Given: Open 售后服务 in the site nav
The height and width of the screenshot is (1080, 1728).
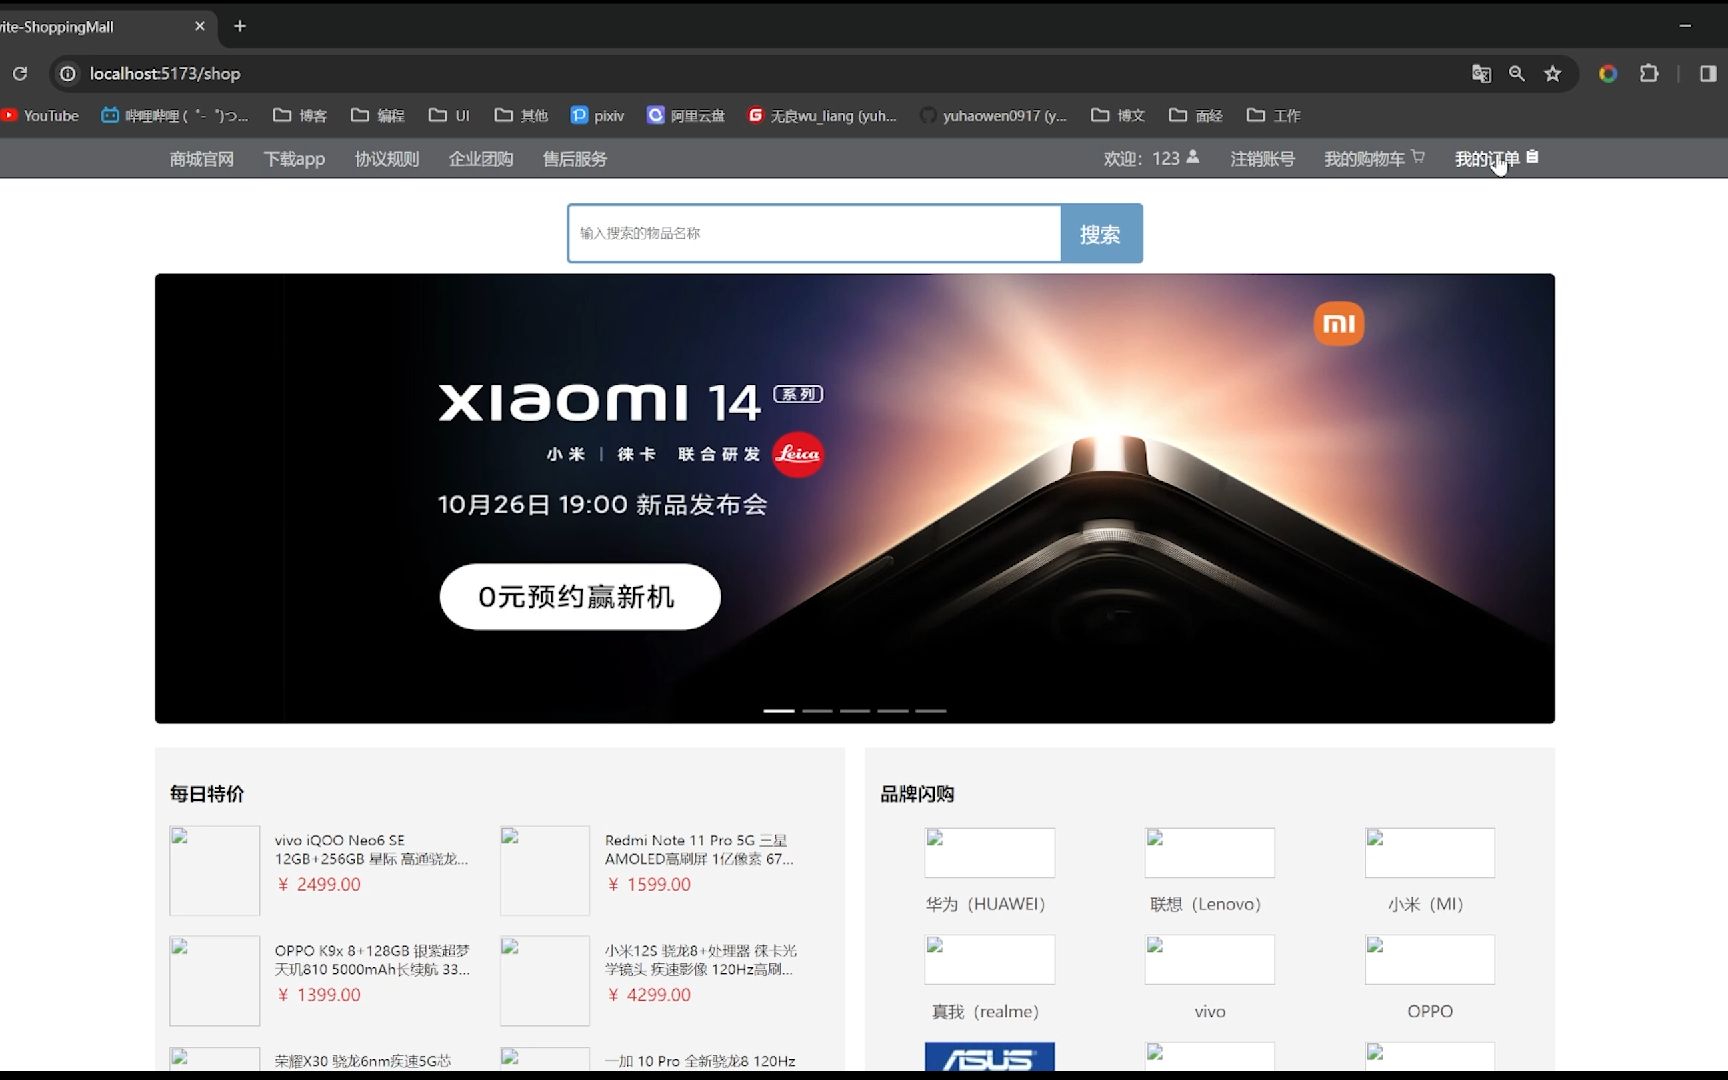Looking at the screenshot, I should coord(575,159).
